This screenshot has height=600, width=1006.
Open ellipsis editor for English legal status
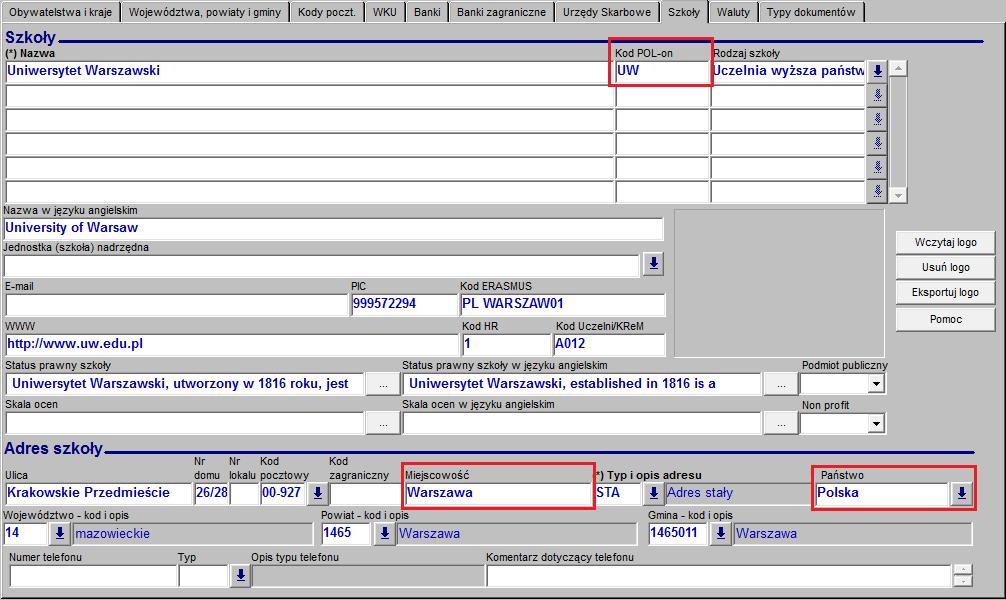click(x=781, y=384)
